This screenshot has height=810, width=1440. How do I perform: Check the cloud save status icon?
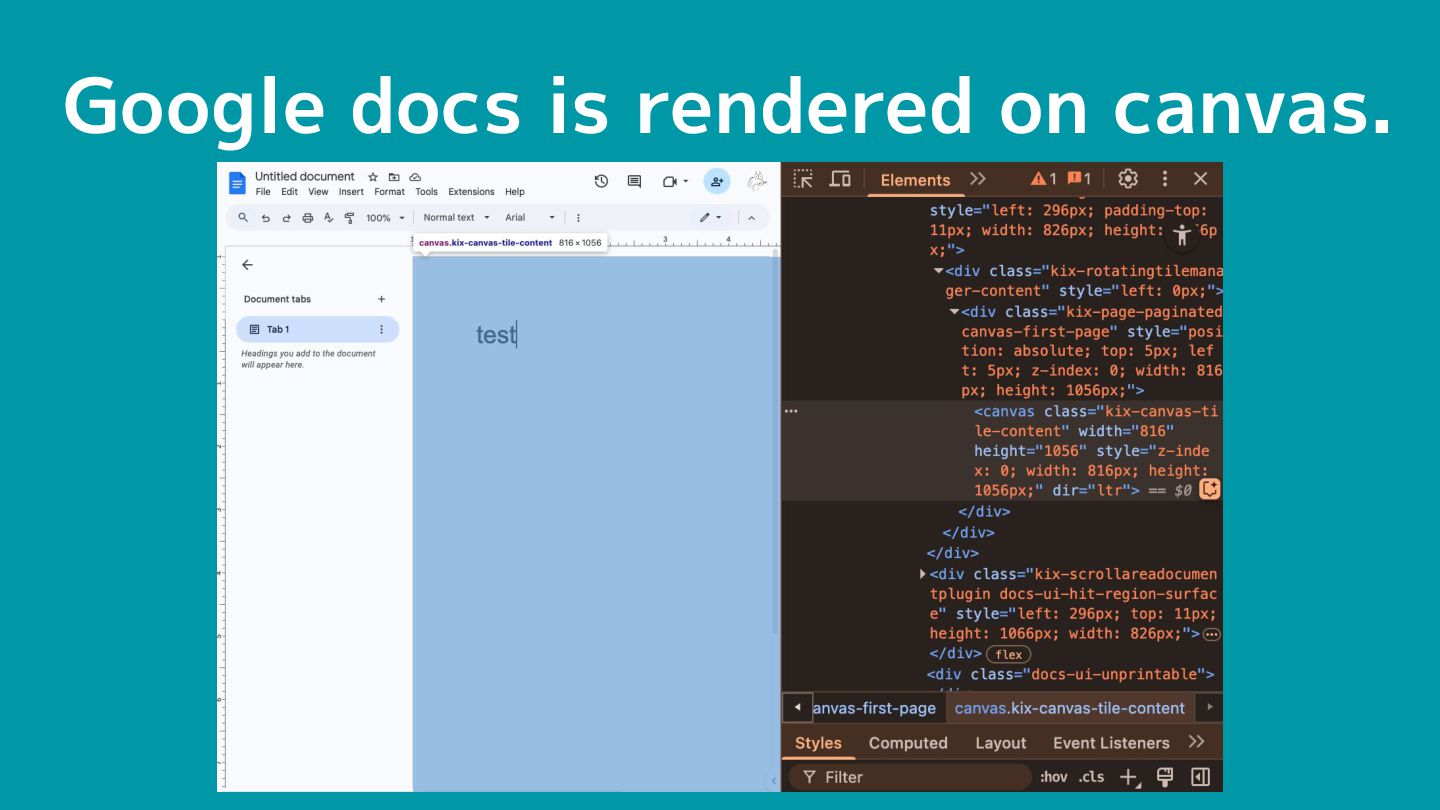(415, 177)
